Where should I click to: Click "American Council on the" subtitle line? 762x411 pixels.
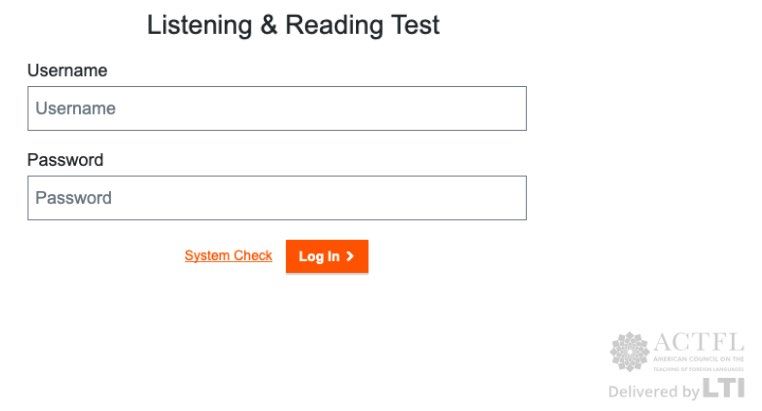click(698, 359)
